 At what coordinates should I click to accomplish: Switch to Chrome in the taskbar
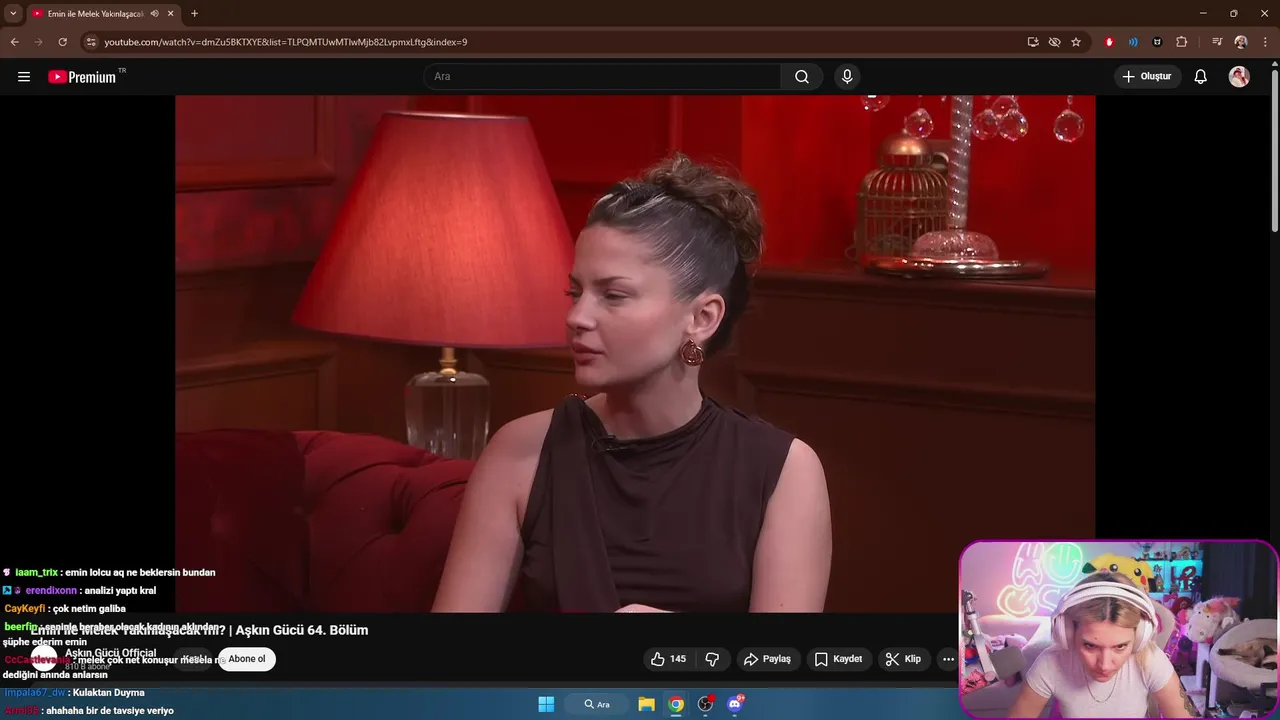click(676, 704)
